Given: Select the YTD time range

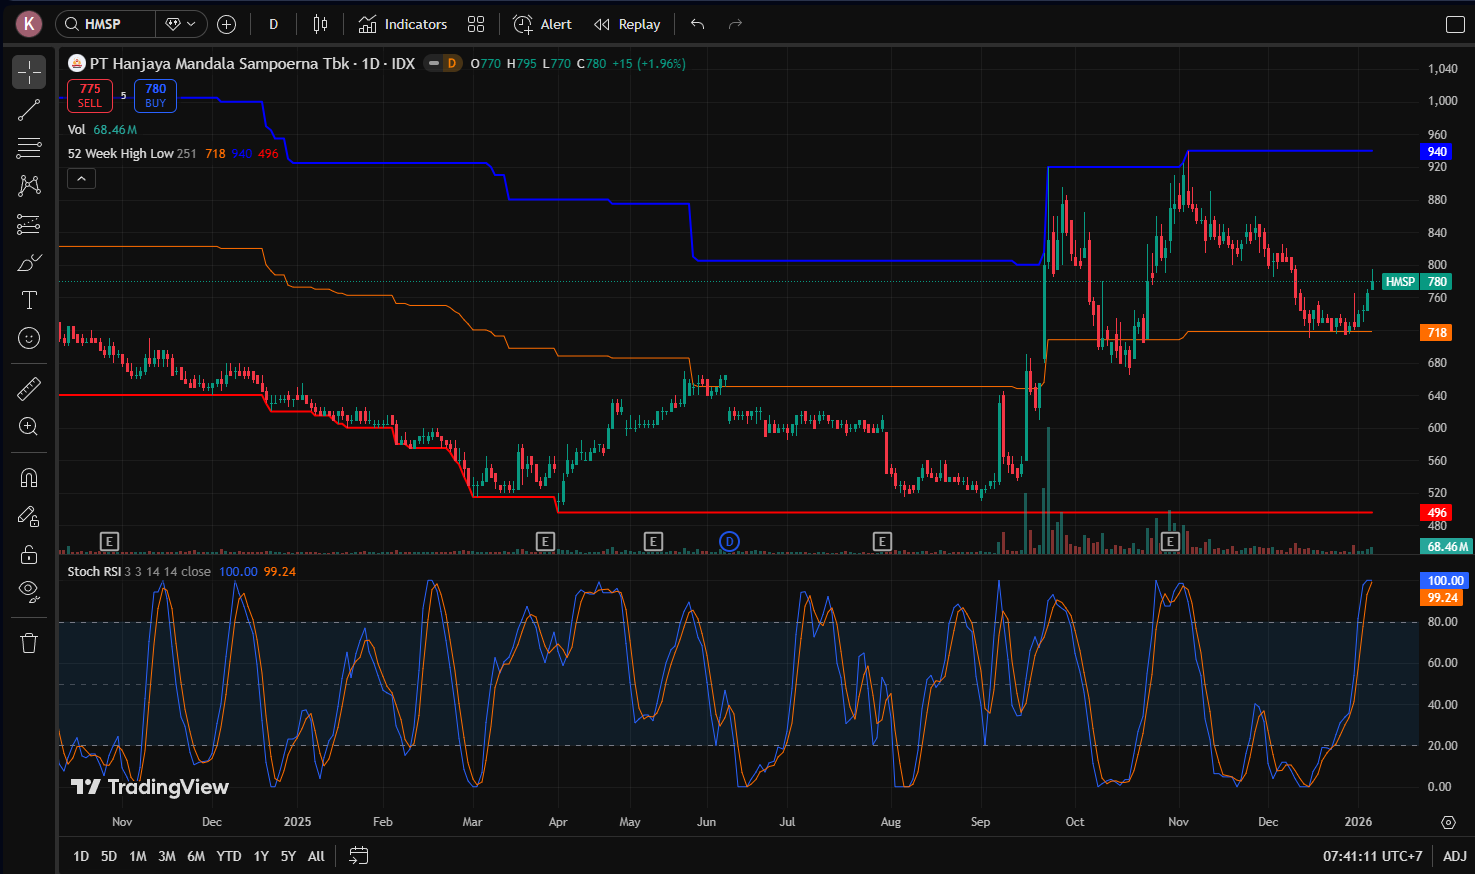Looking at the screenshot, I should tap(229, 856).
